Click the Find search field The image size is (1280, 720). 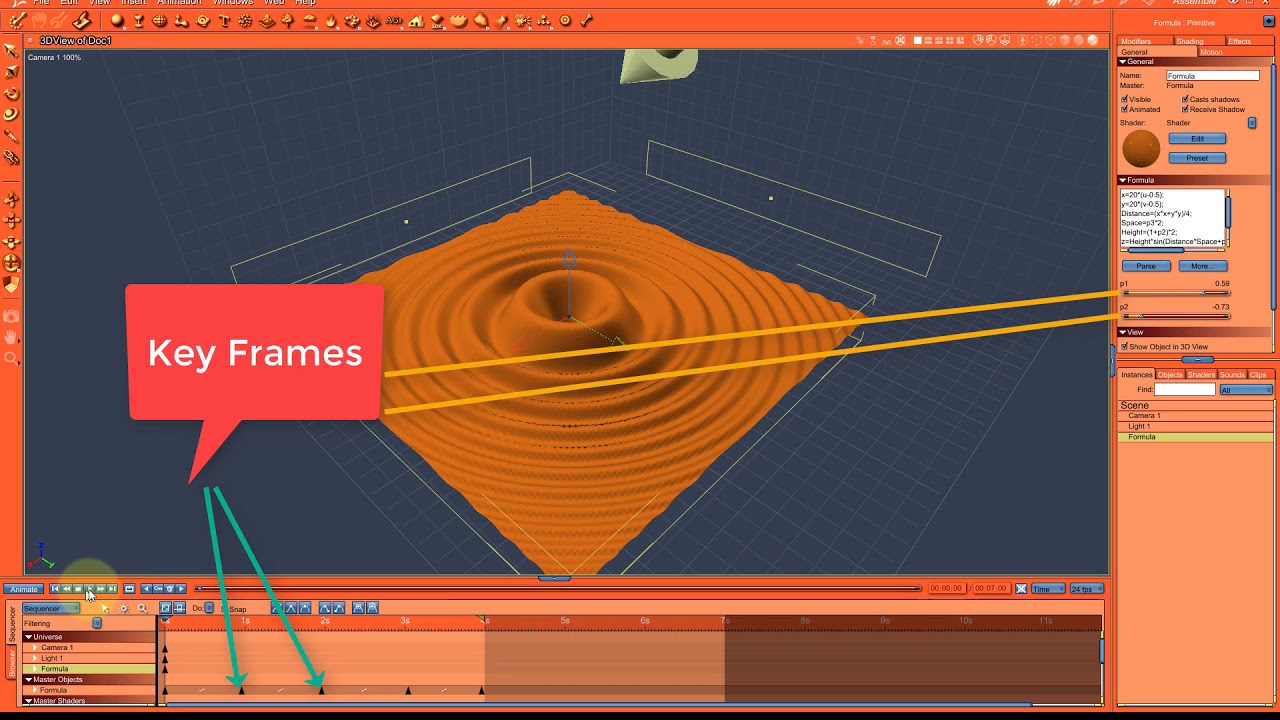tap(1185, 389)
